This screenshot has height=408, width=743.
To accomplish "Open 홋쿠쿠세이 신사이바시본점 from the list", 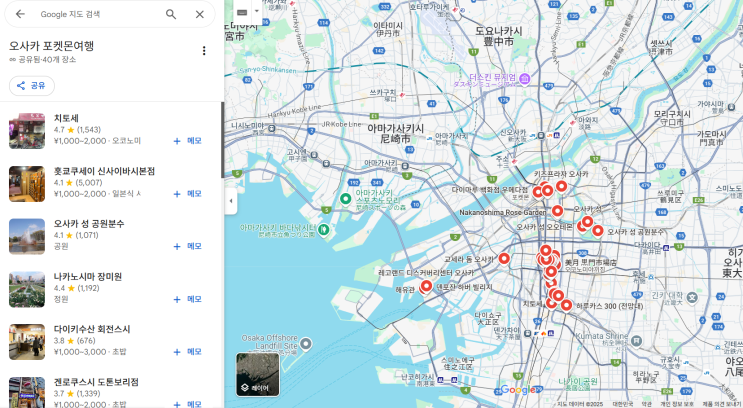I will (104, 171).
